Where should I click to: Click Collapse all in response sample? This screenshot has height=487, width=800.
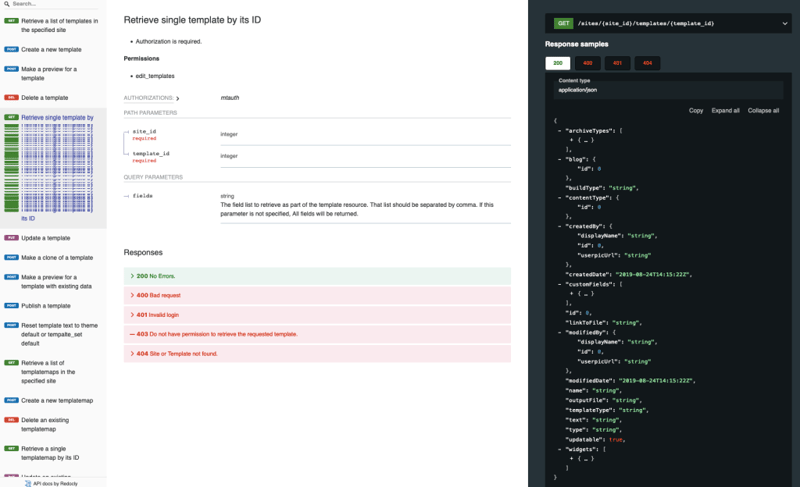(763, 110)
